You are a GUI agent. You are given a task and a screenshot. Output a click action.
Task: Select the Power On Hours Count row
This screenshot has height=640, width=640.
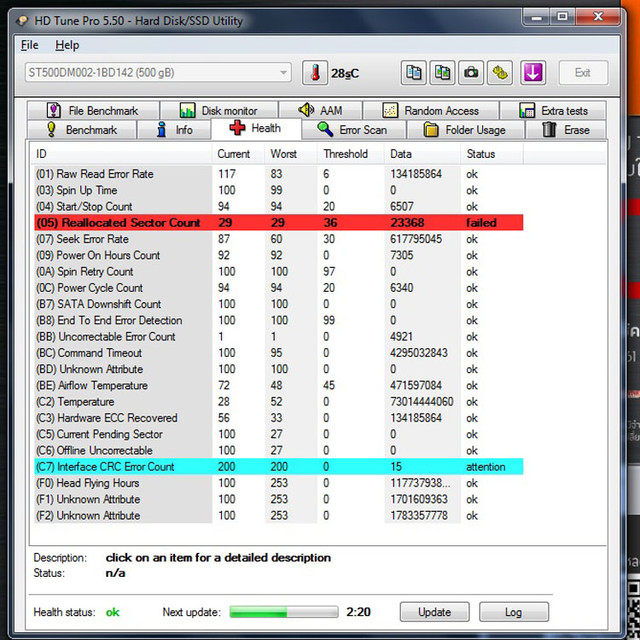tap(279, 255)
